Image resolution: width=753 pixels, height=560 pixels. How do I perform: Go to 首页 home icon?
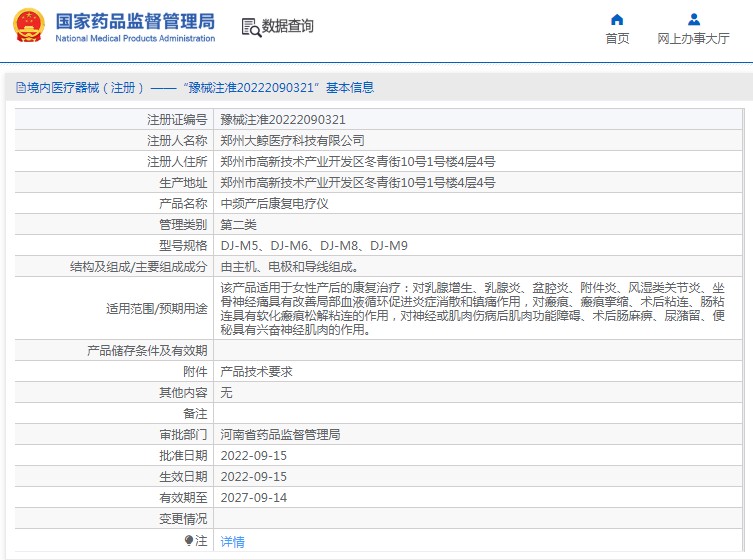click(x=617, y=20)
